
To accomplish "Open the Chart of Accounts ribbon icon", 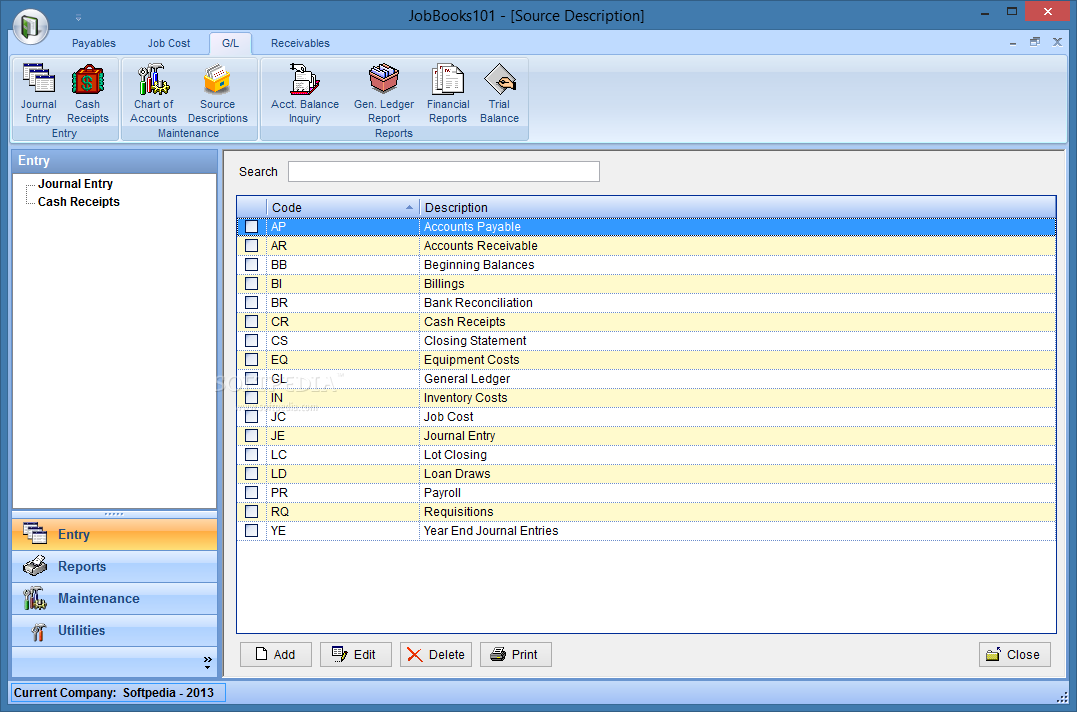I will pyautogui.click(x=153, y=93).
